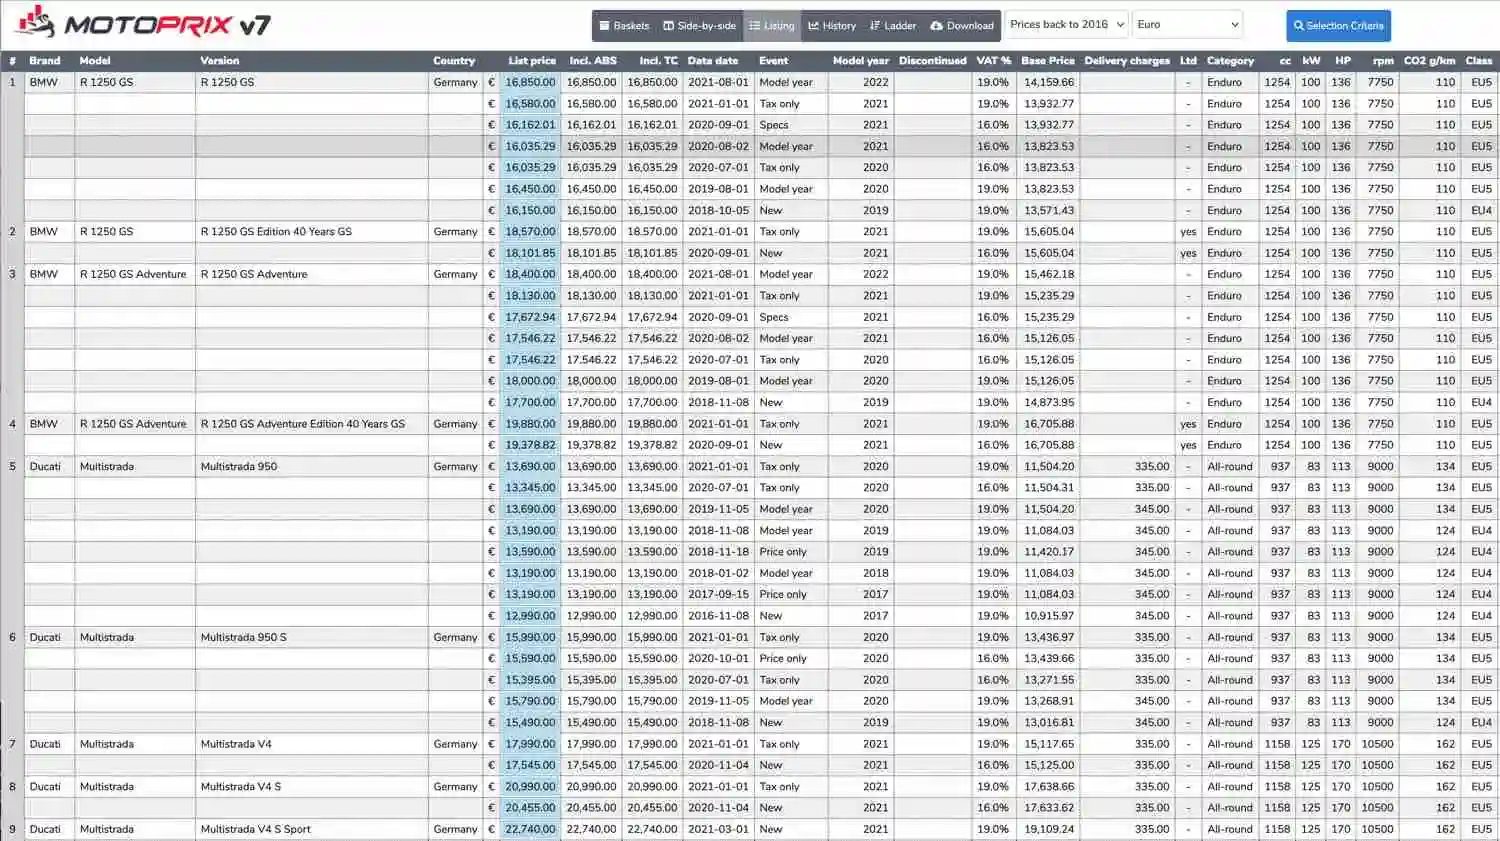Image resolution: width=1500 pixels, height=841 pixels.
Task: Click the Download button
Action: pyautogui.click(x=962, y=26)
